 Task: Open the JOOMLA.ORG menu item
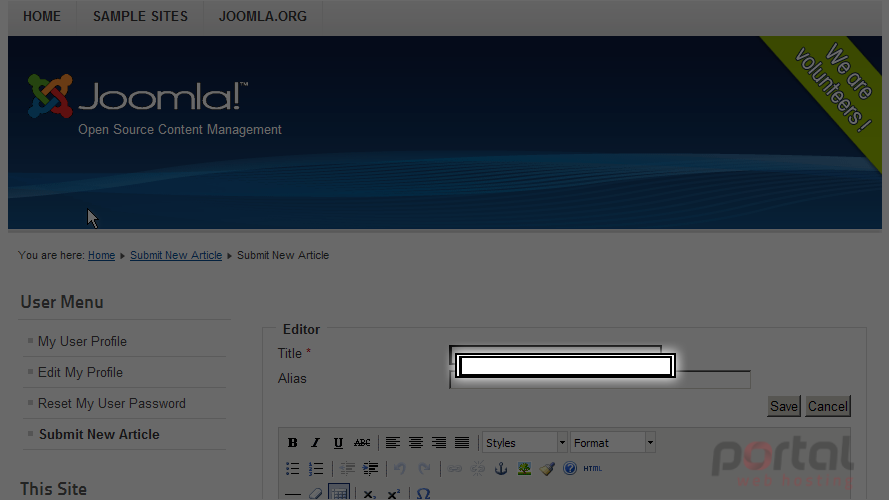[x=263, y=16]
